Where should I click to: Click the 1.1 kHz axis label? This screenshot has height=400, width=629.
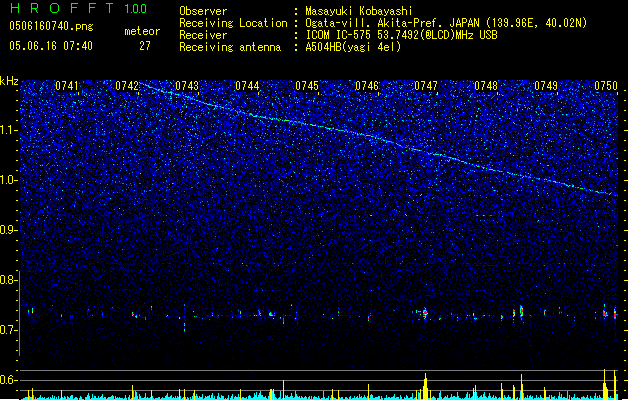[x=9, y=130]
